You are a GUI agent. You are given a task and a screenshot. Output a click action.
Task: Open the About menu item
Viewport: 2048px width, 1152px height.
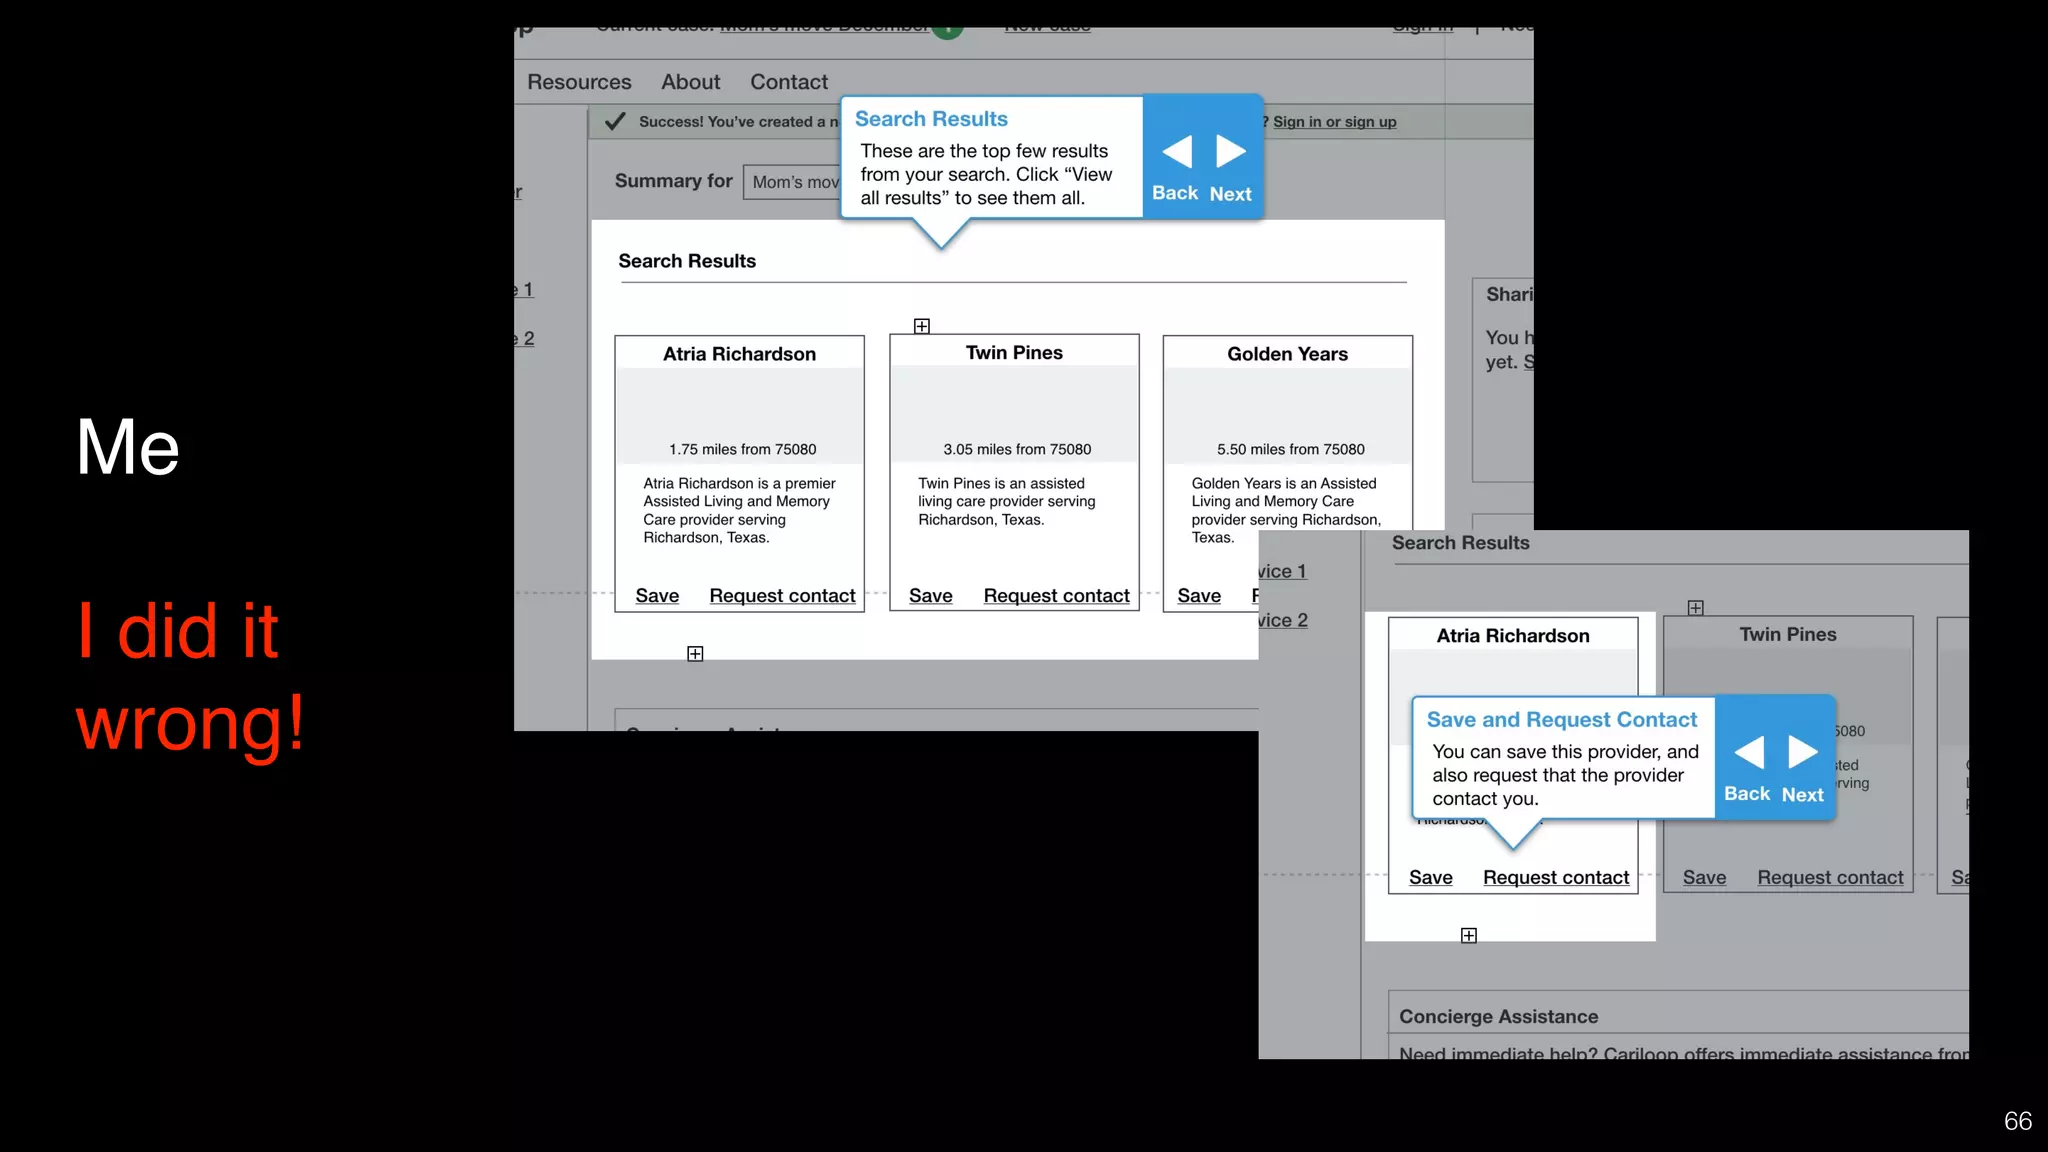coord(690,82)
